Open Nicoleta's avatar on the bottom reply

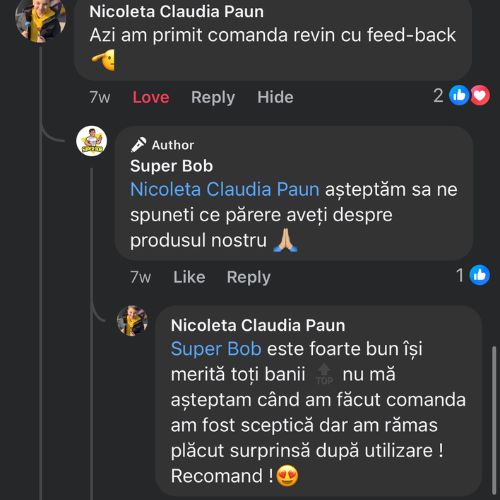point(132,321)
